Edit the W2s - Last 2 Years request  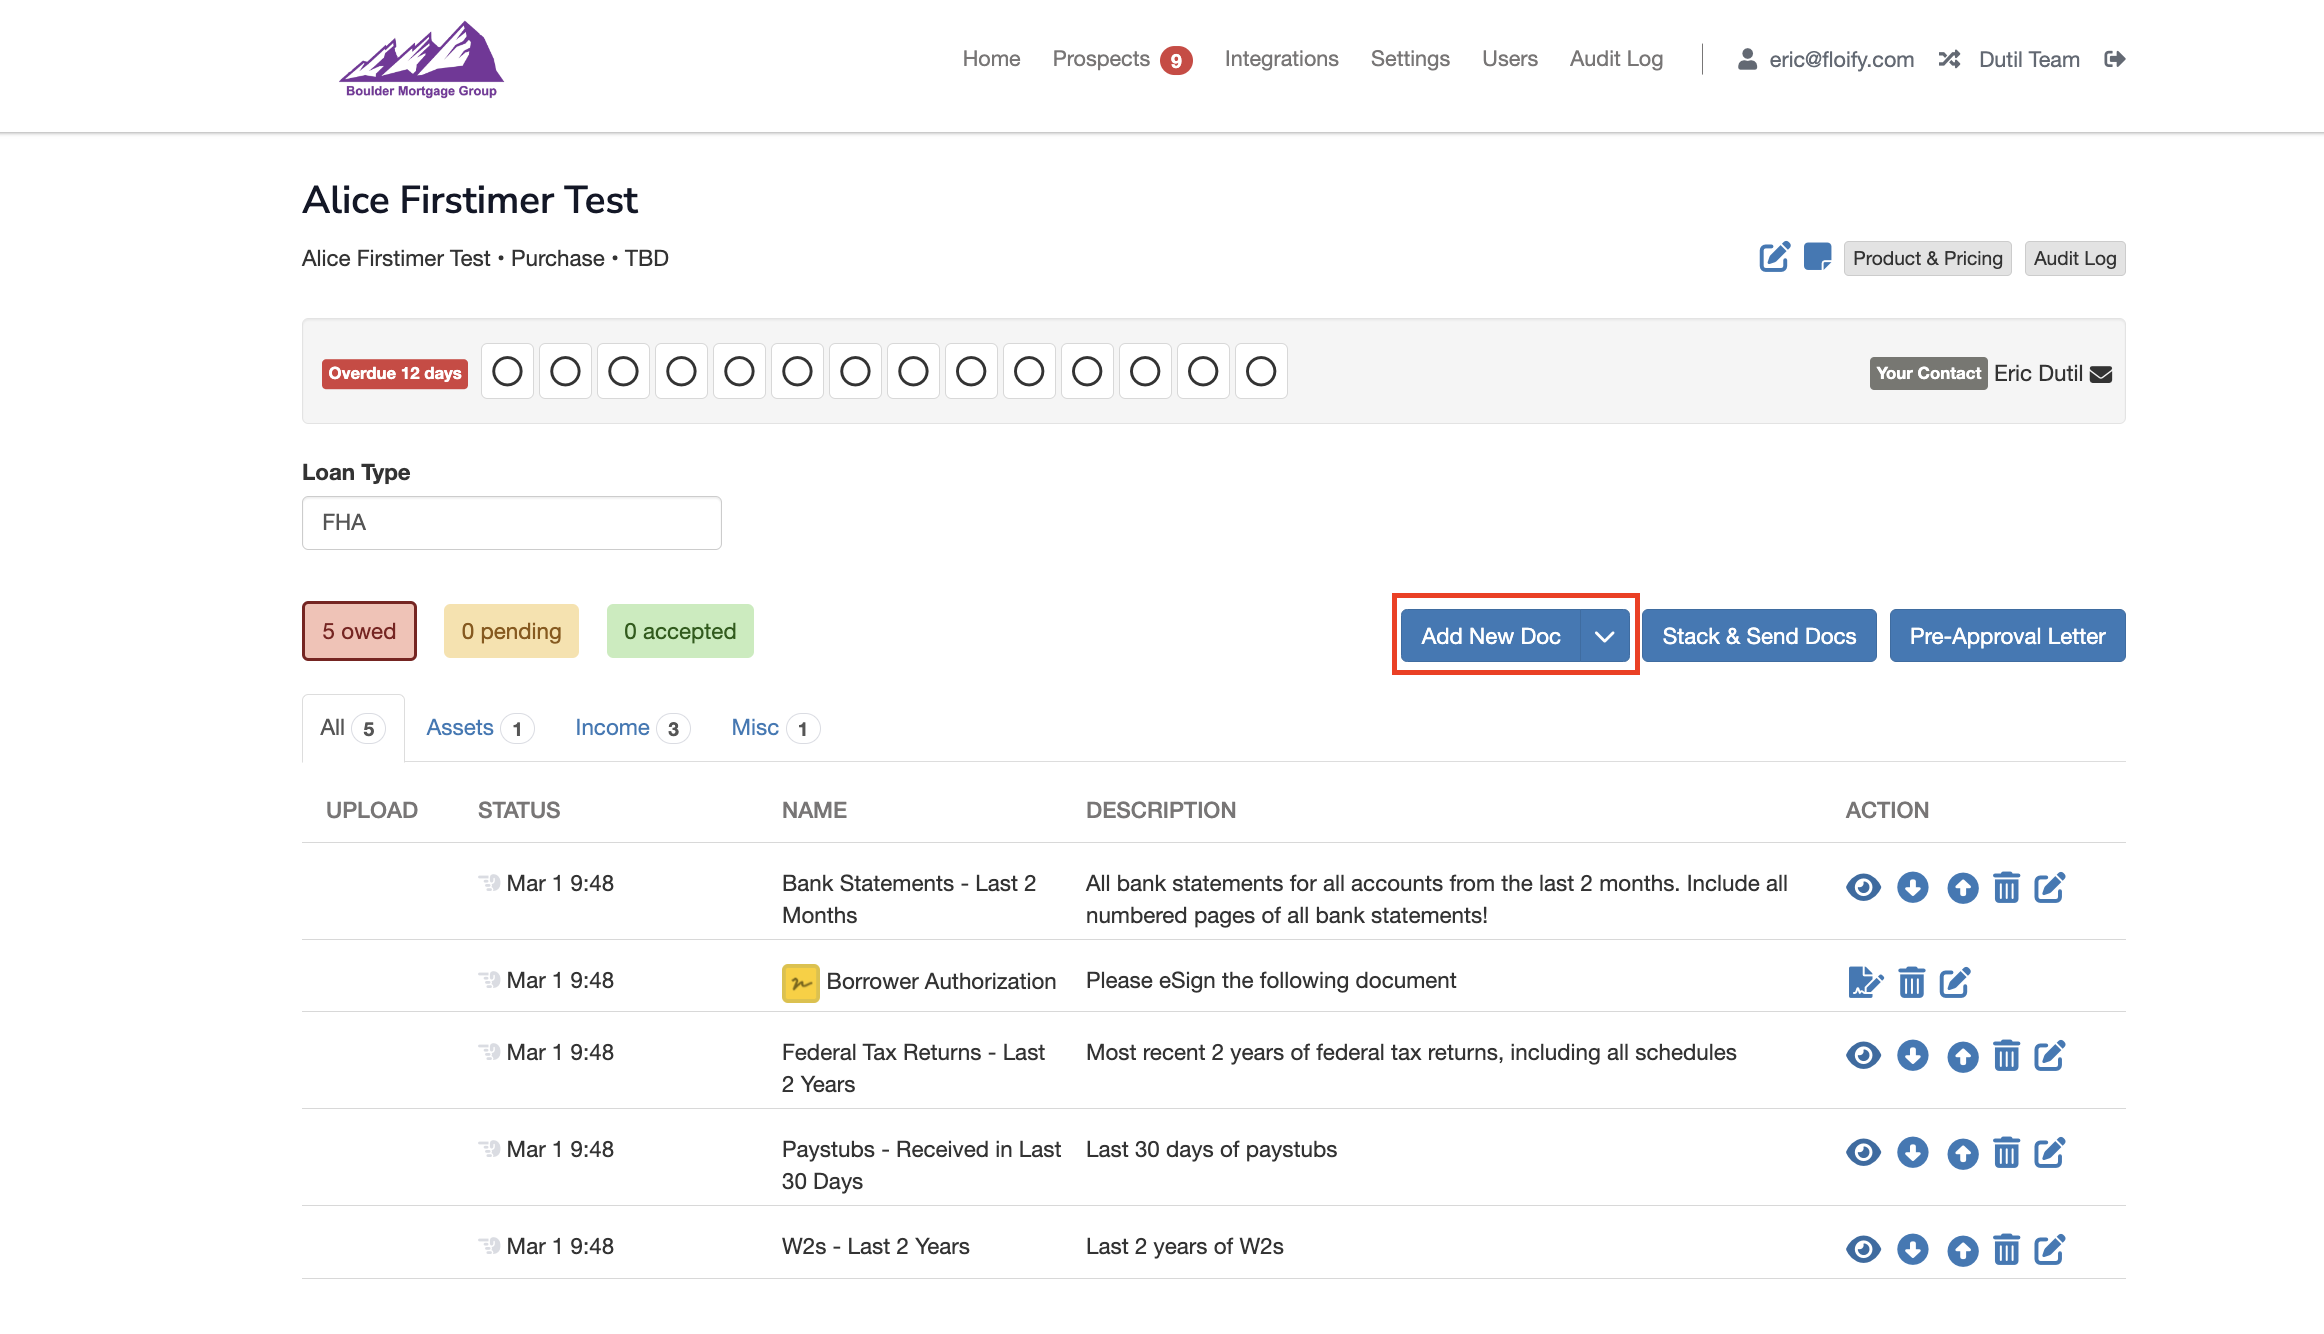(x=2050, y=1250)
